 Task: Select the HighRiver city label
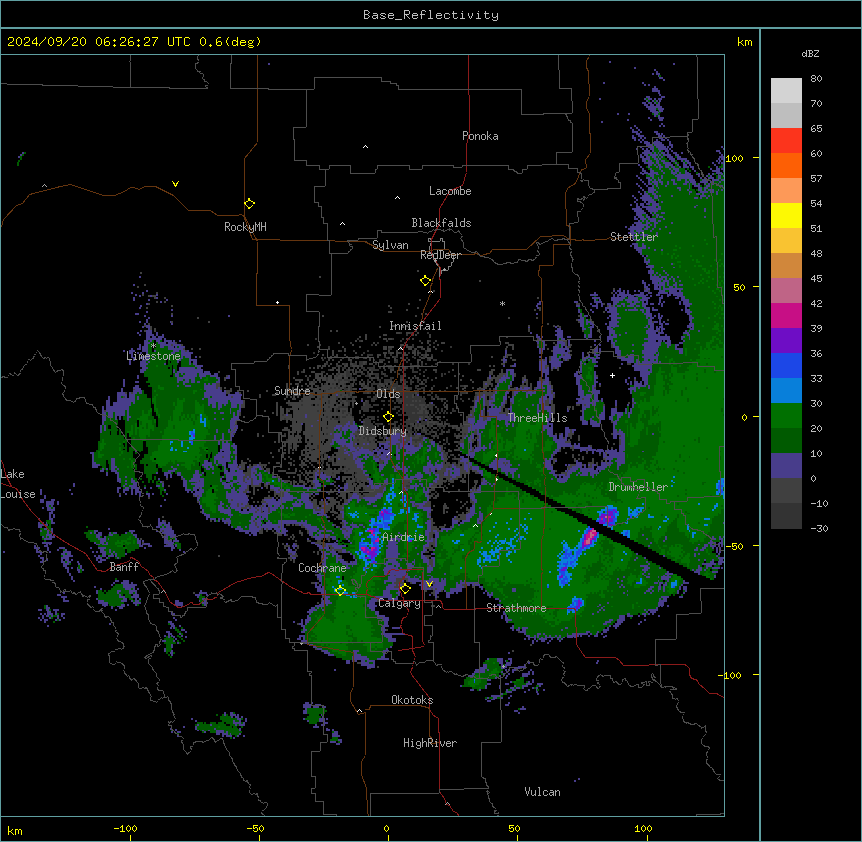coord(430,743)
